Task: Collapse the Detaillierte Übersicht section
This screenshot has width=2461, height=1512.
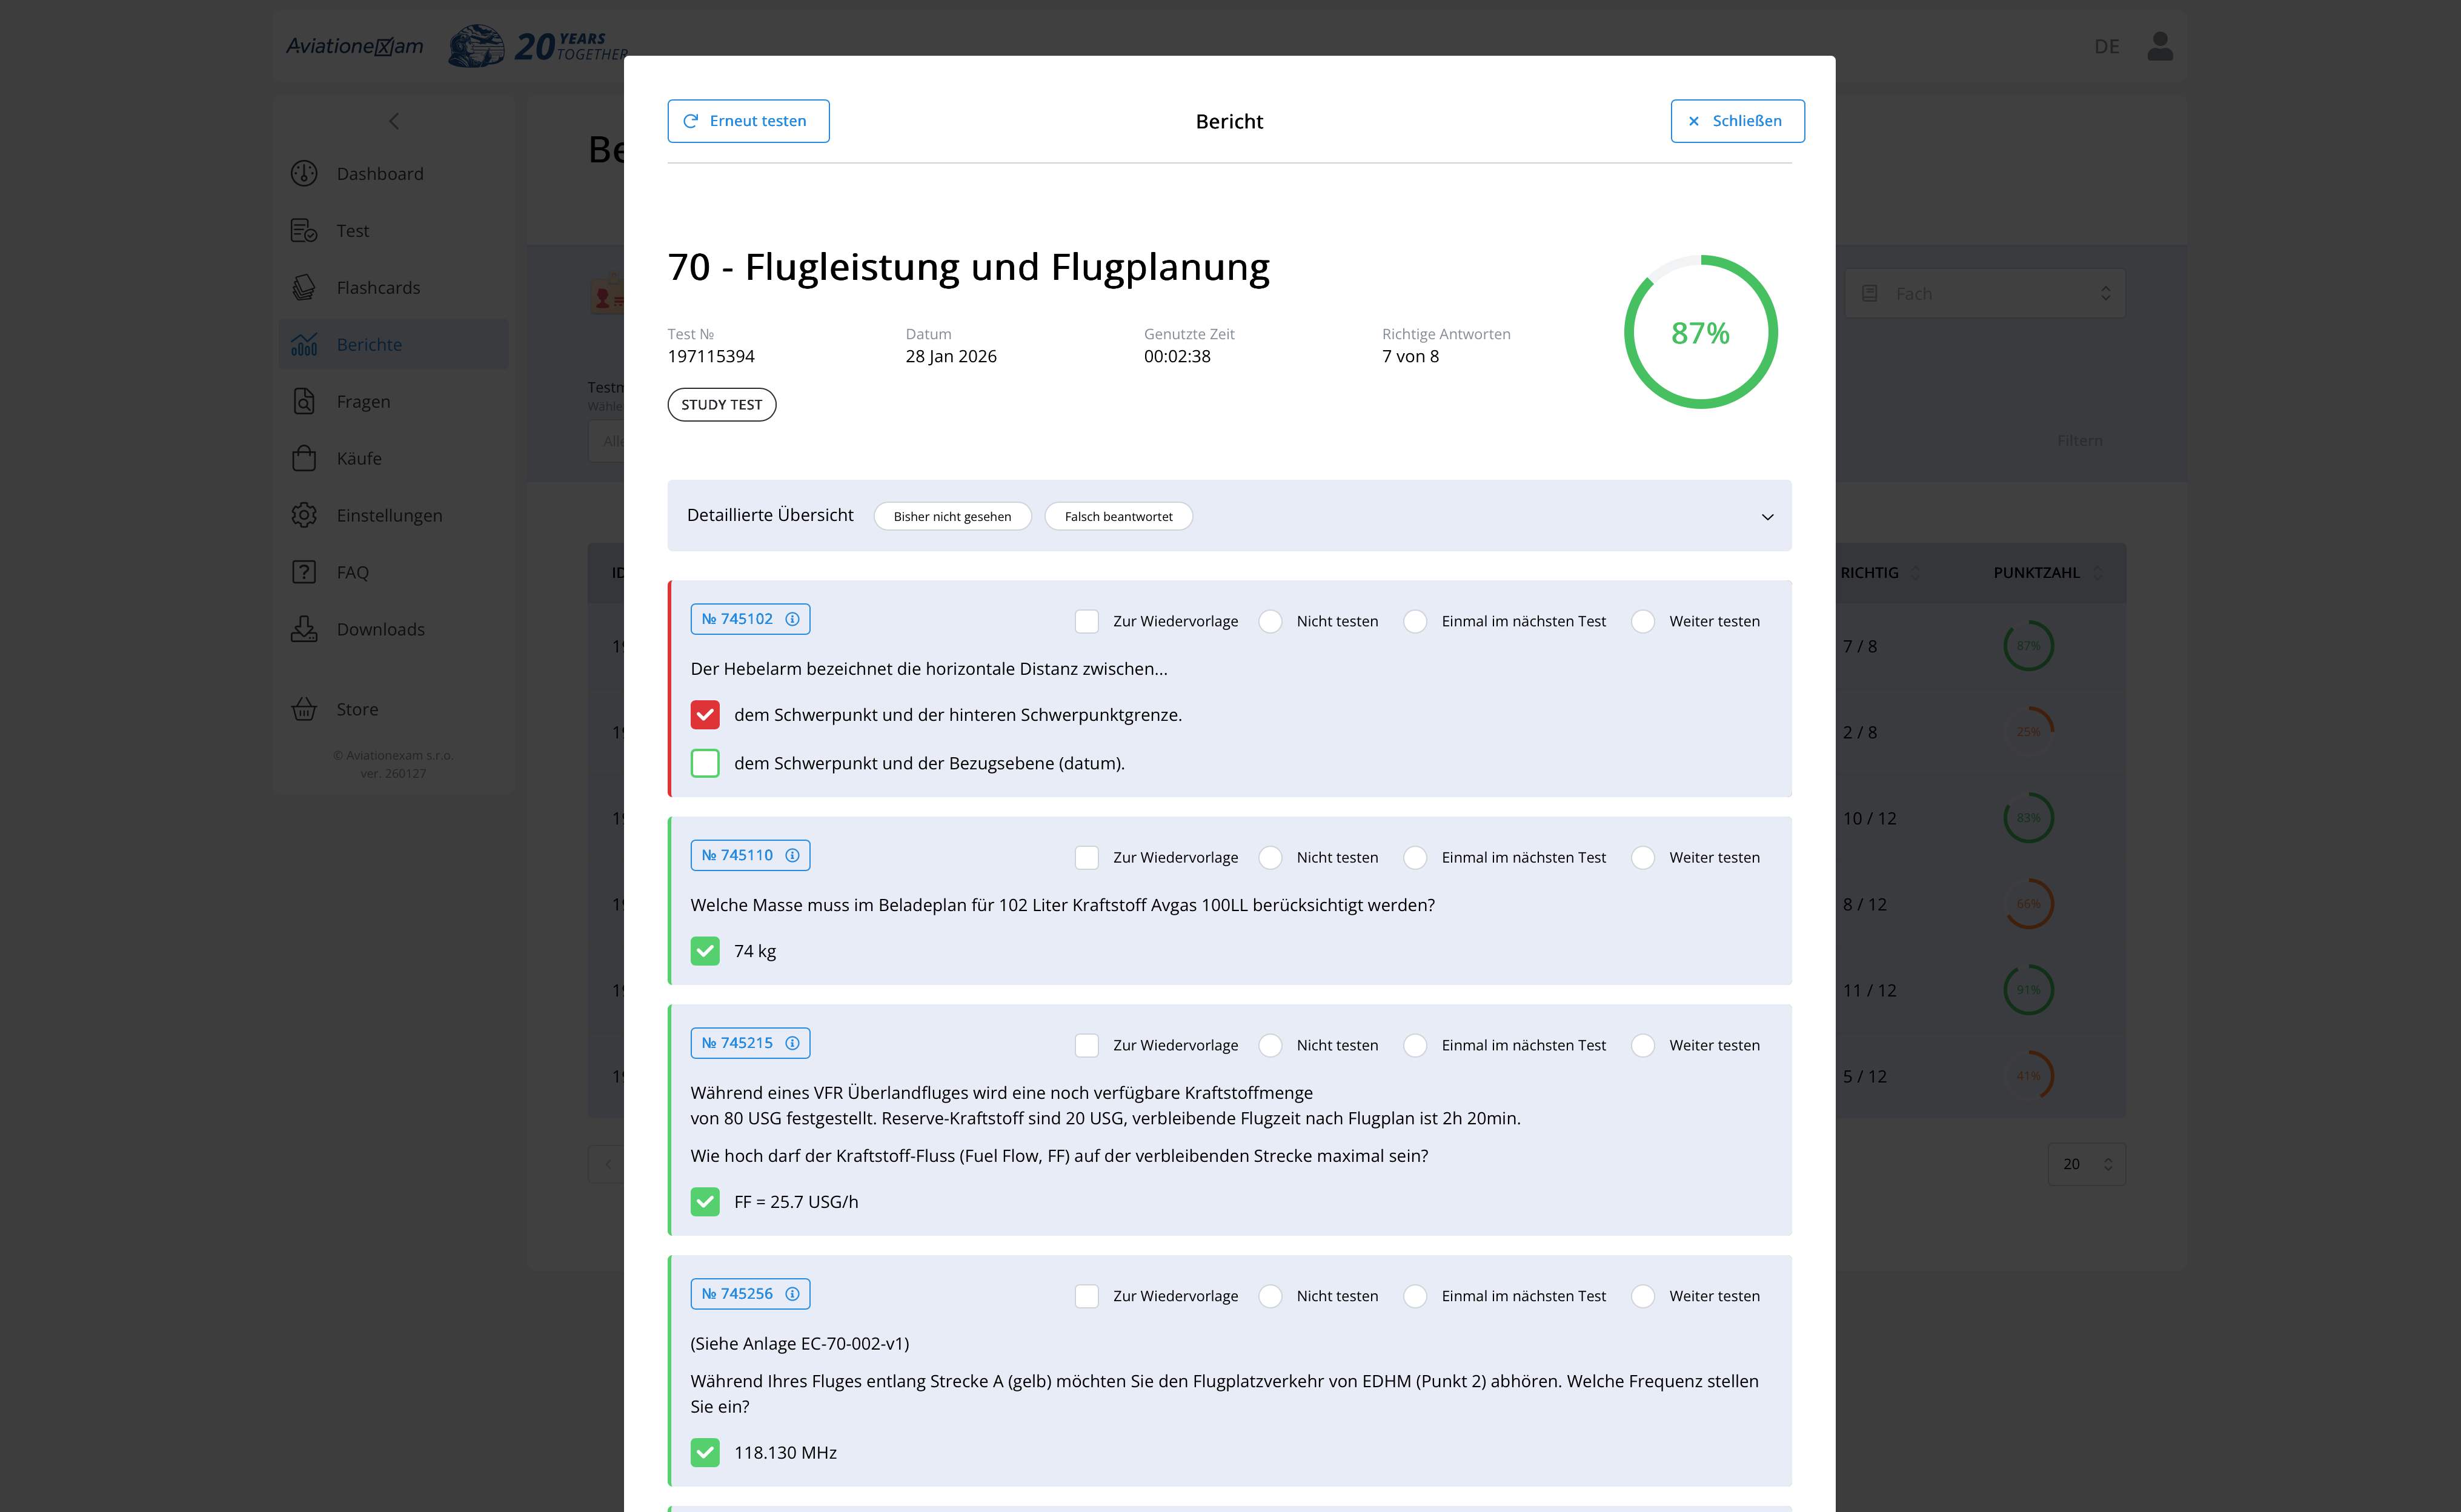Action: 1766,516
